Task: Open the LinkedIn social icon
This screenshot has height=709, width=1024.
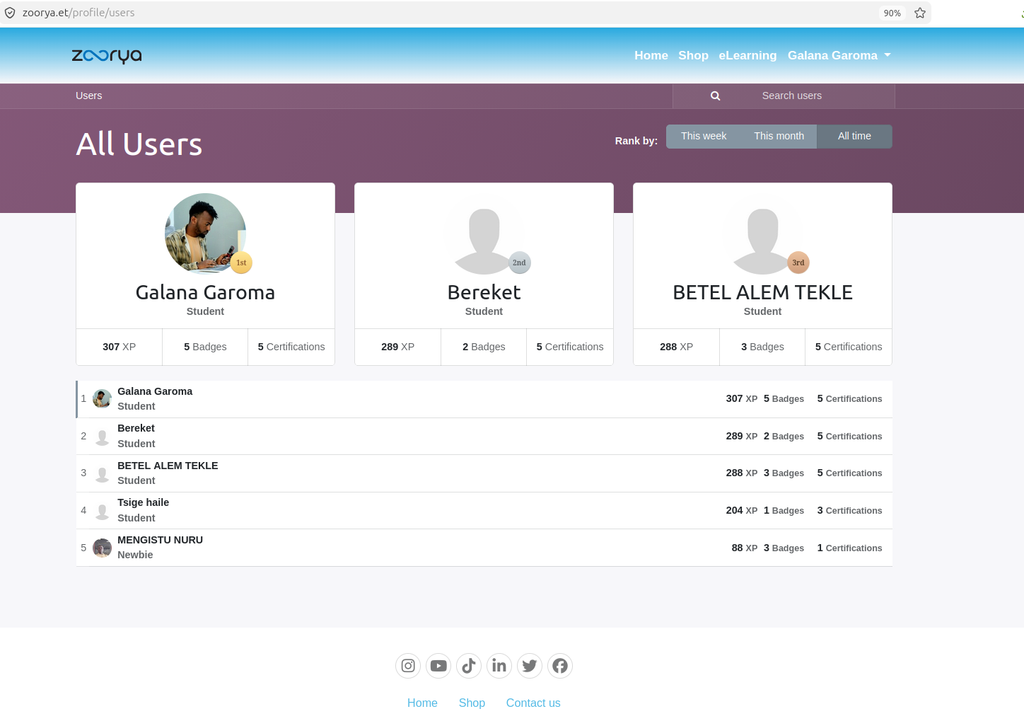Action: pos(499,666)
